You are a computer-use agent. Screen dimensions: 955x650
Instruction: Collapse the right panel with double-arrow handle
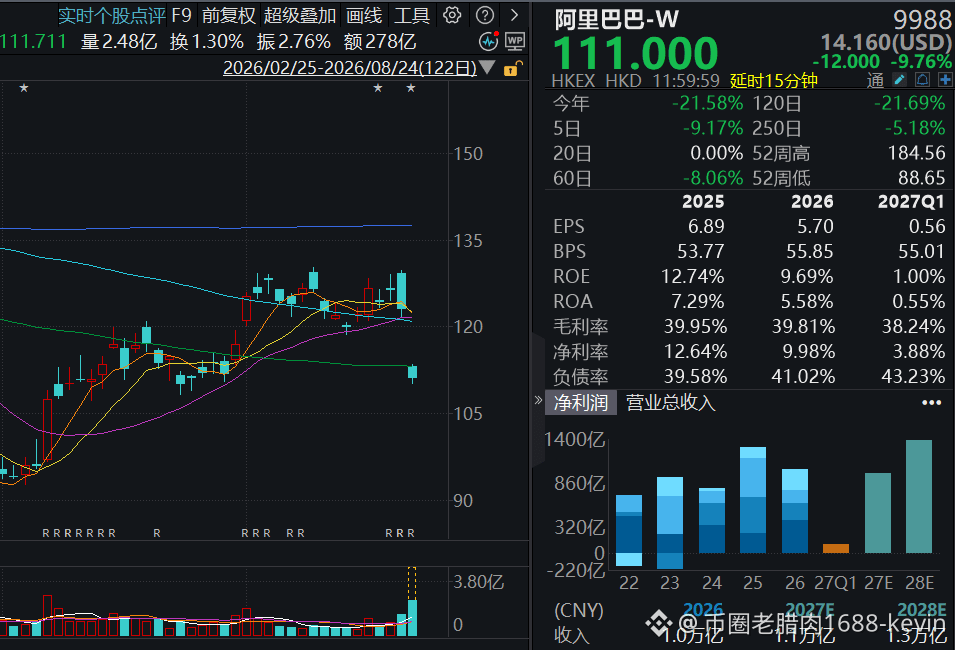(x=538, y=400)
